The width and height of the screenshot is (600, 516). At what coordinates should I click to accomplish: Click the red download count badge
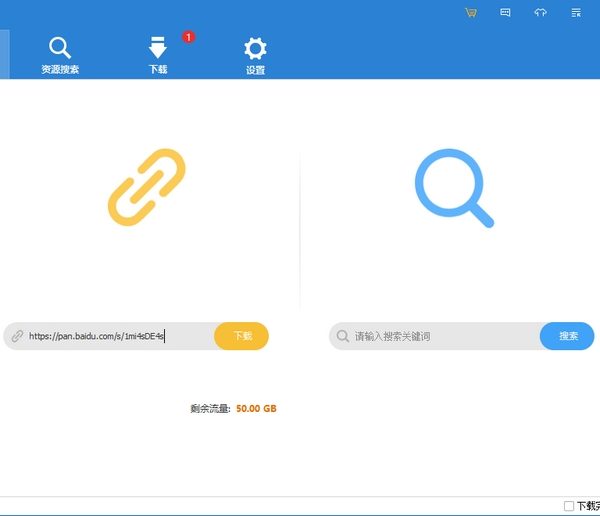pos(188,37)
